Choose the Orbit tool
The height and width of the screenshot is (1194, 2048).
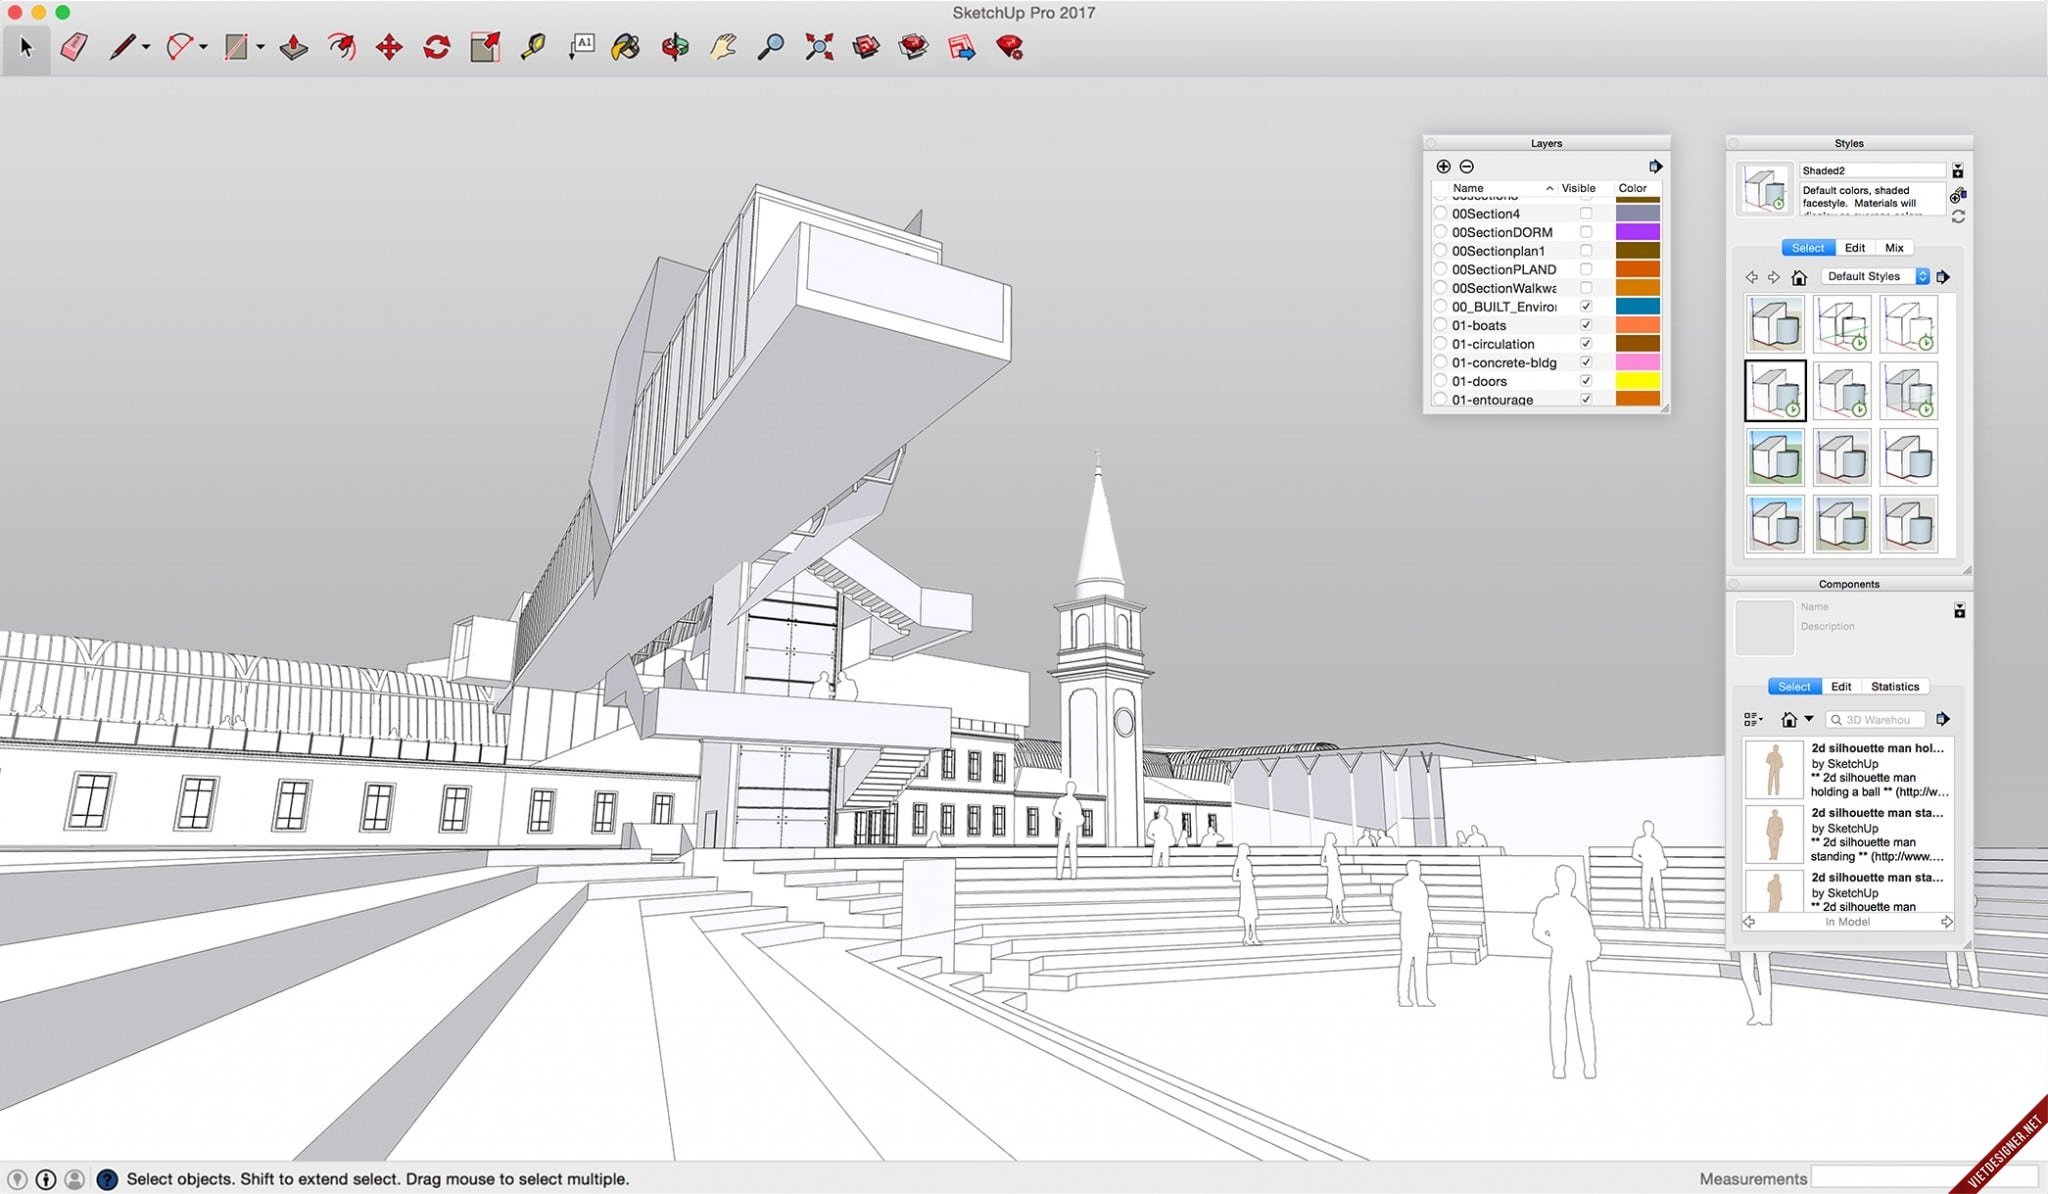[x=675, y=46]
